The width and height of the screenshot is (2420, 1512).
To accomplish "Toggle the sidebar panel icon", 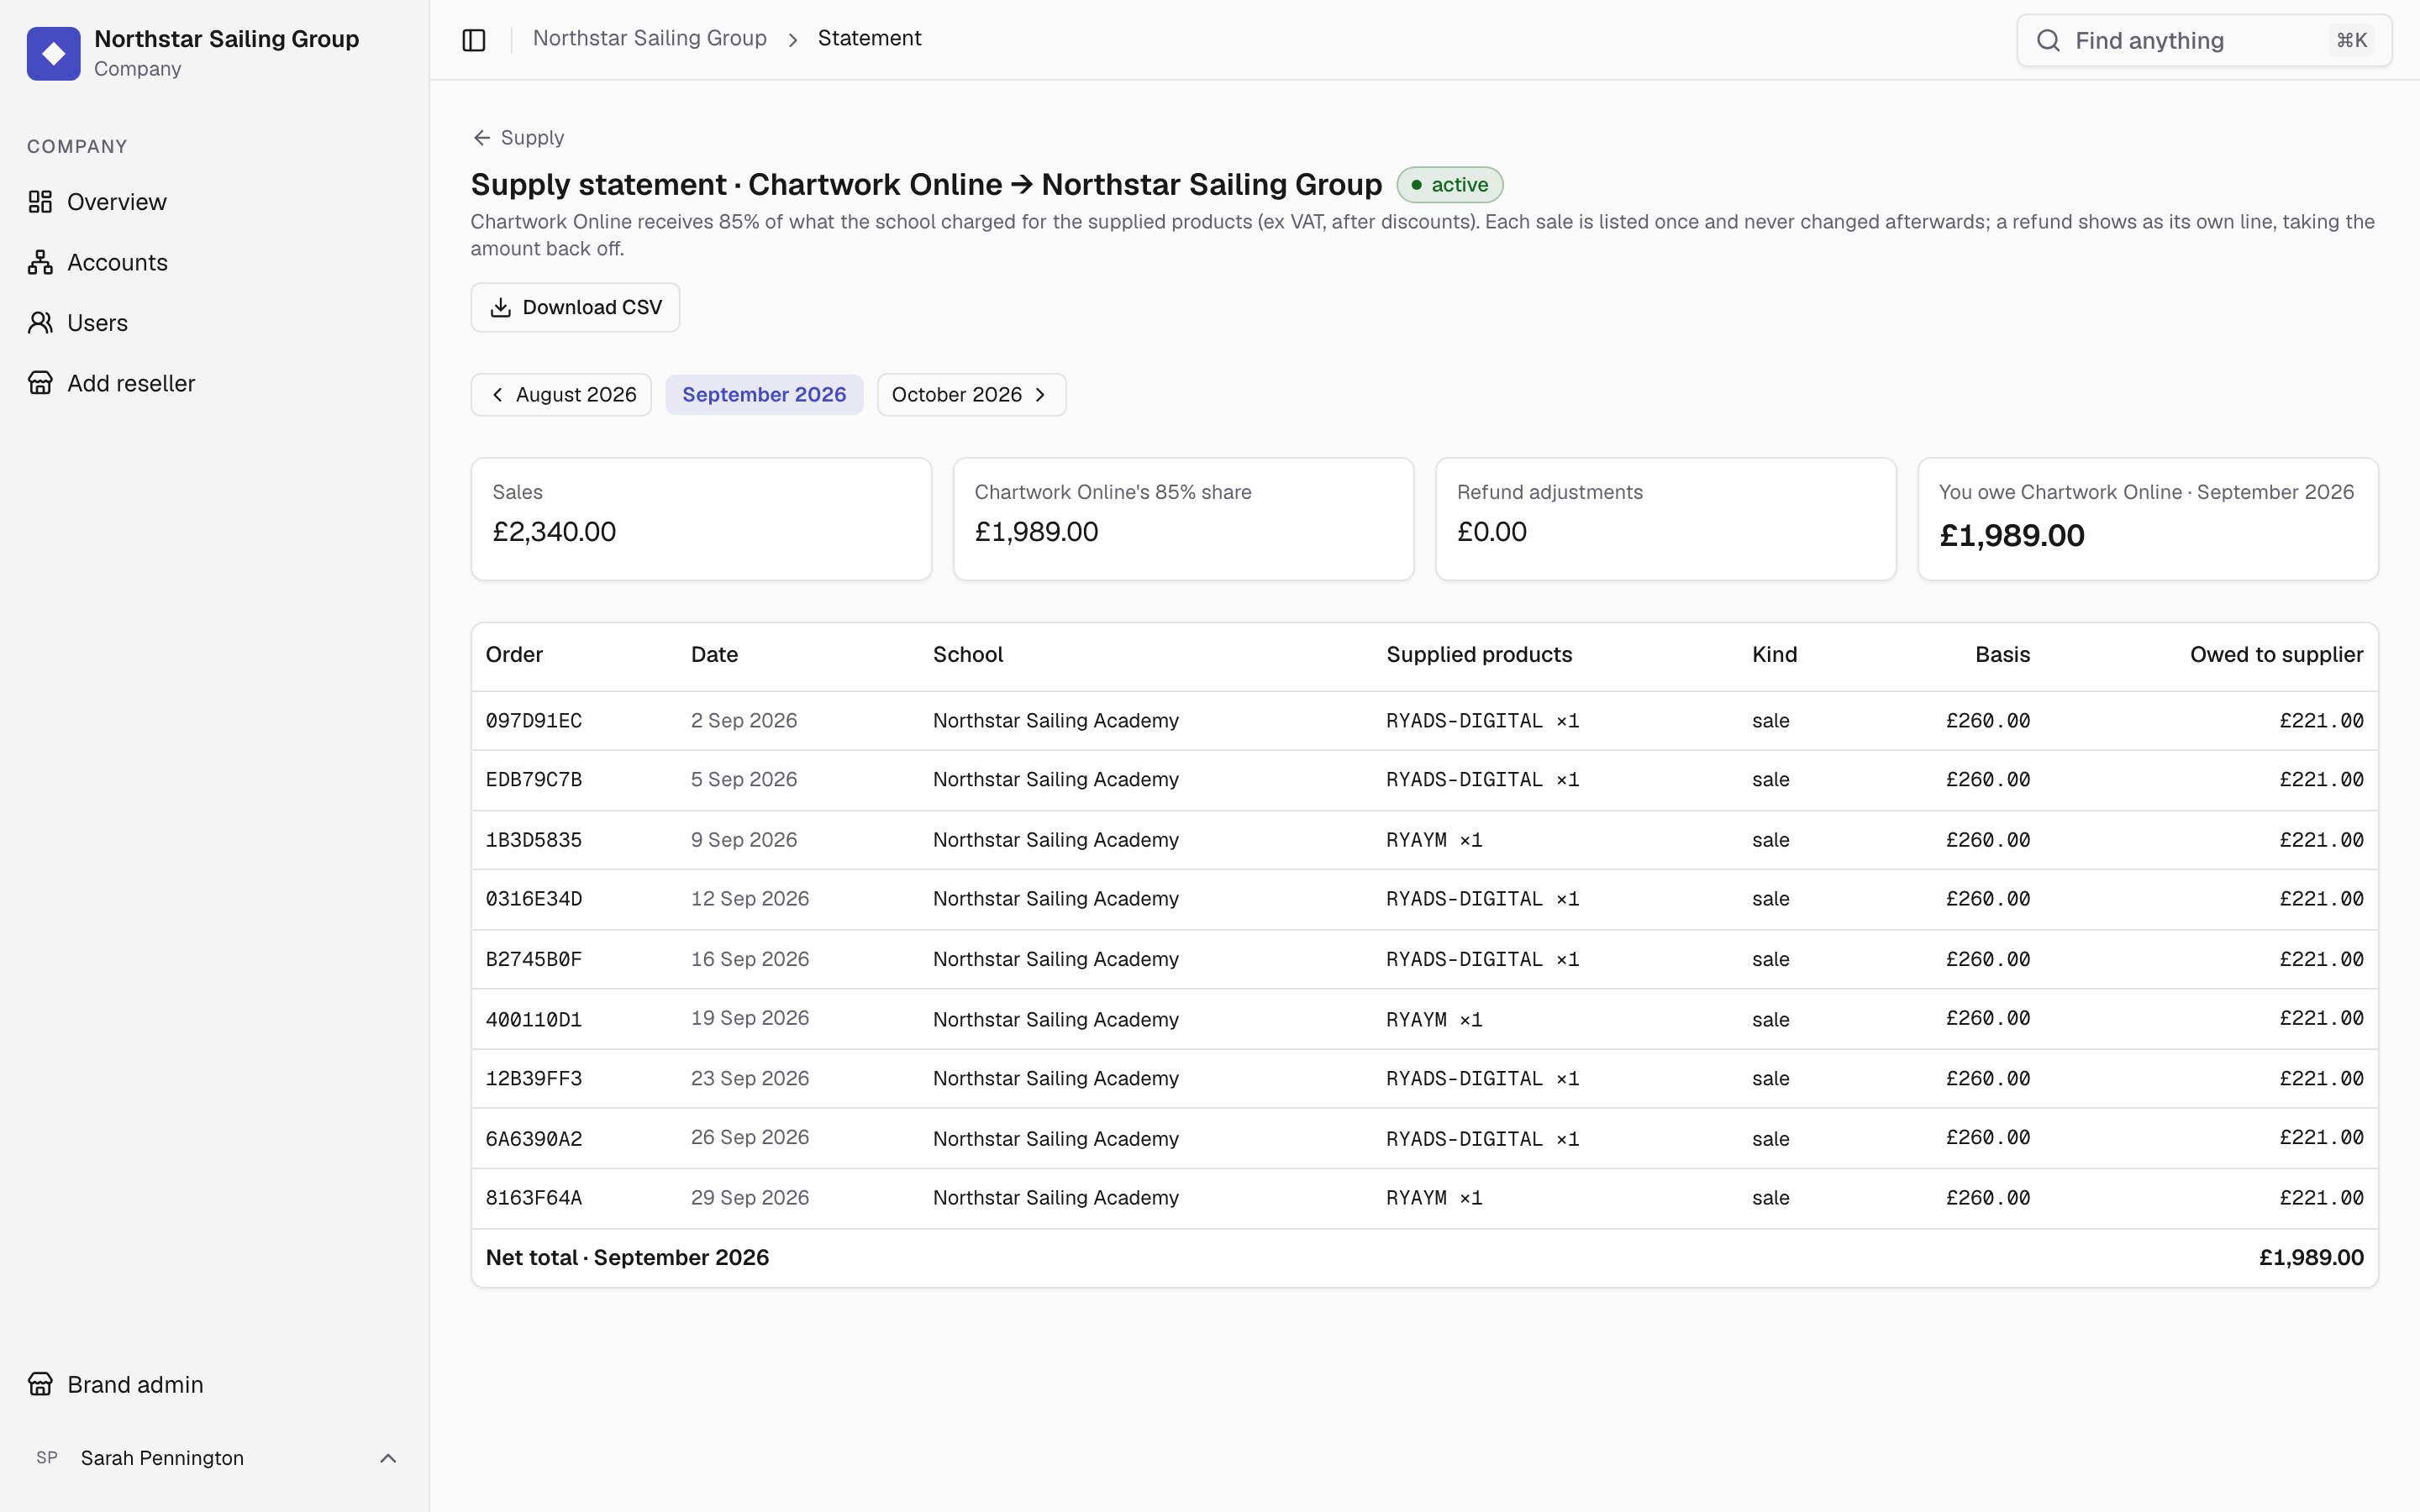I will 474,40.
